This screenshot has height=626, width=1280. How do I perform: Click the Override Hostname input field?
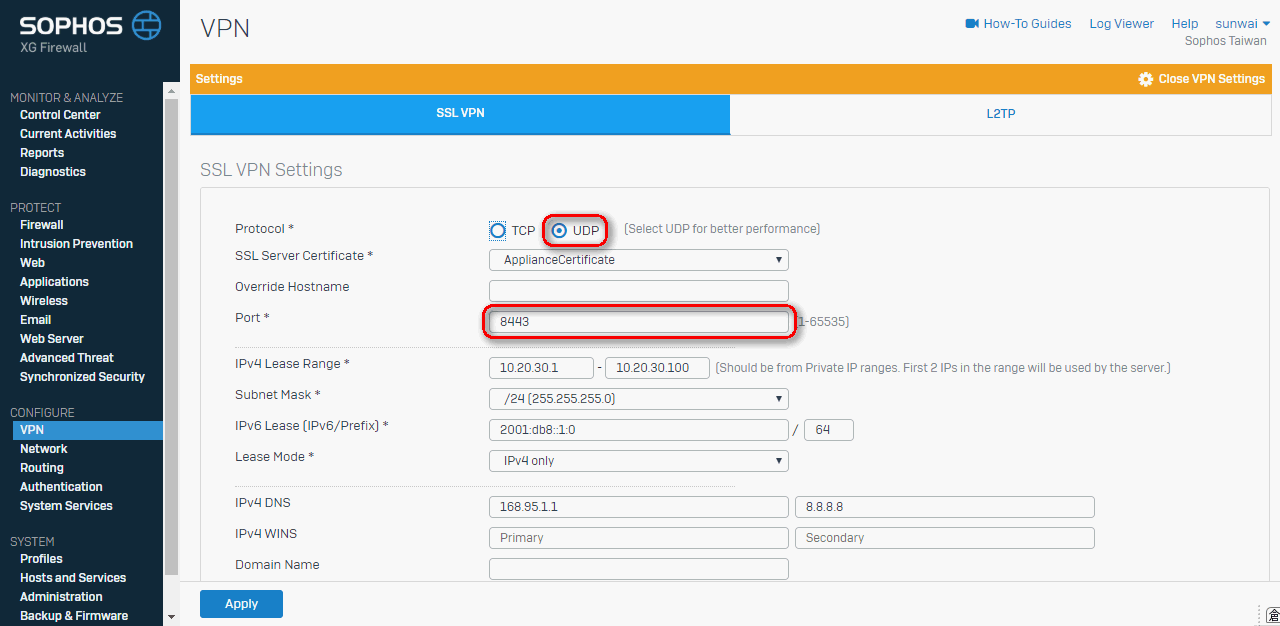pyautogui.click(x=639, y=291)
